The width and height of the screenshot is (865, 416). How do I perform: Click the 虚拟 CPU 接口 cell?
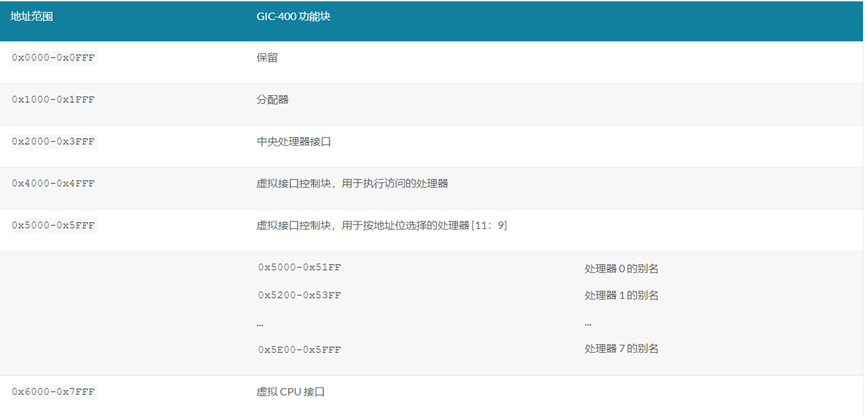291,392
